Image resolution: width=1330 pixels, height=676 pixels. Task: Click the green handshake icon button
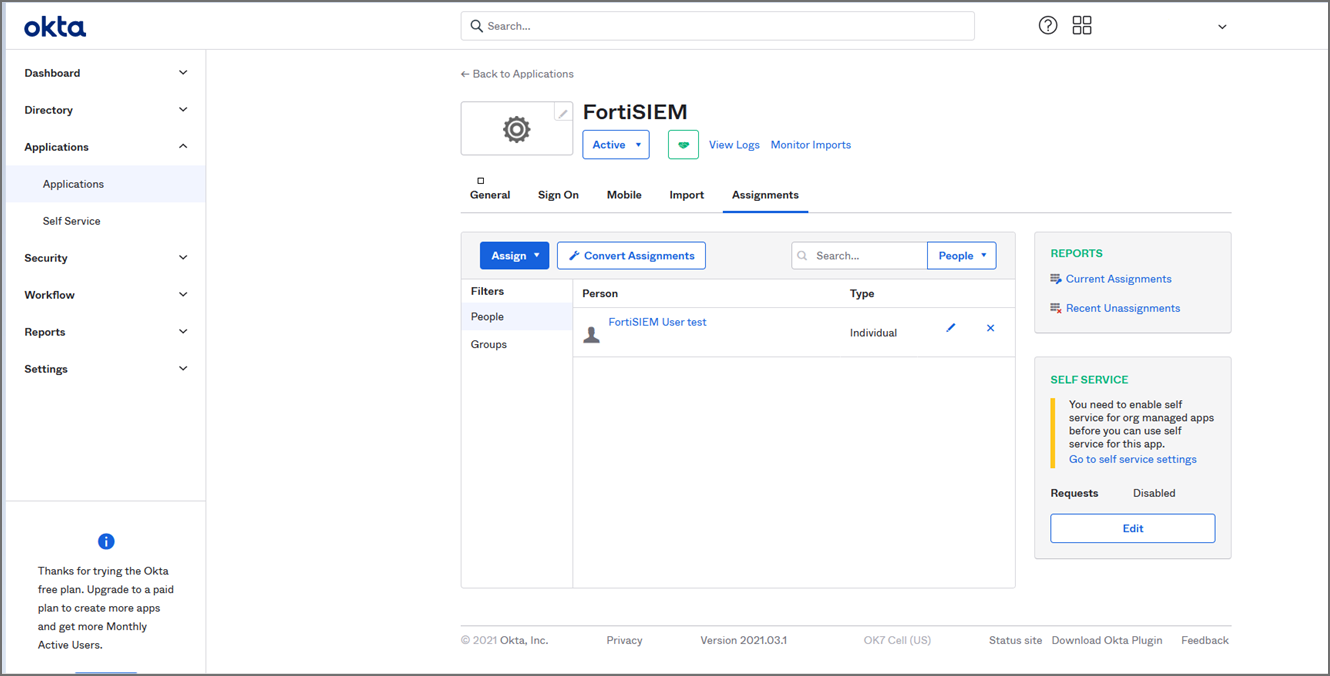pyautogui.click(x=683, y=145)
